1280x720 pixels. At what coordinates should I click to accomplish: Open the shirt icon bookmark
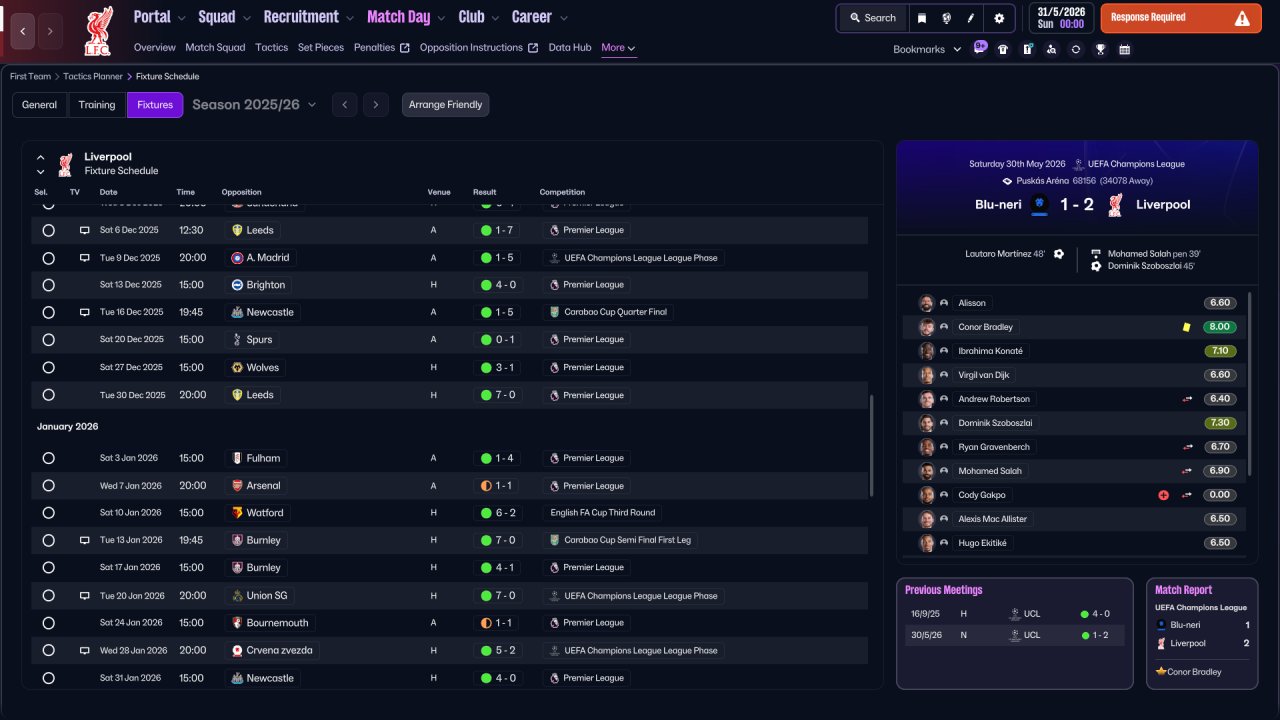click(1003, 49)
